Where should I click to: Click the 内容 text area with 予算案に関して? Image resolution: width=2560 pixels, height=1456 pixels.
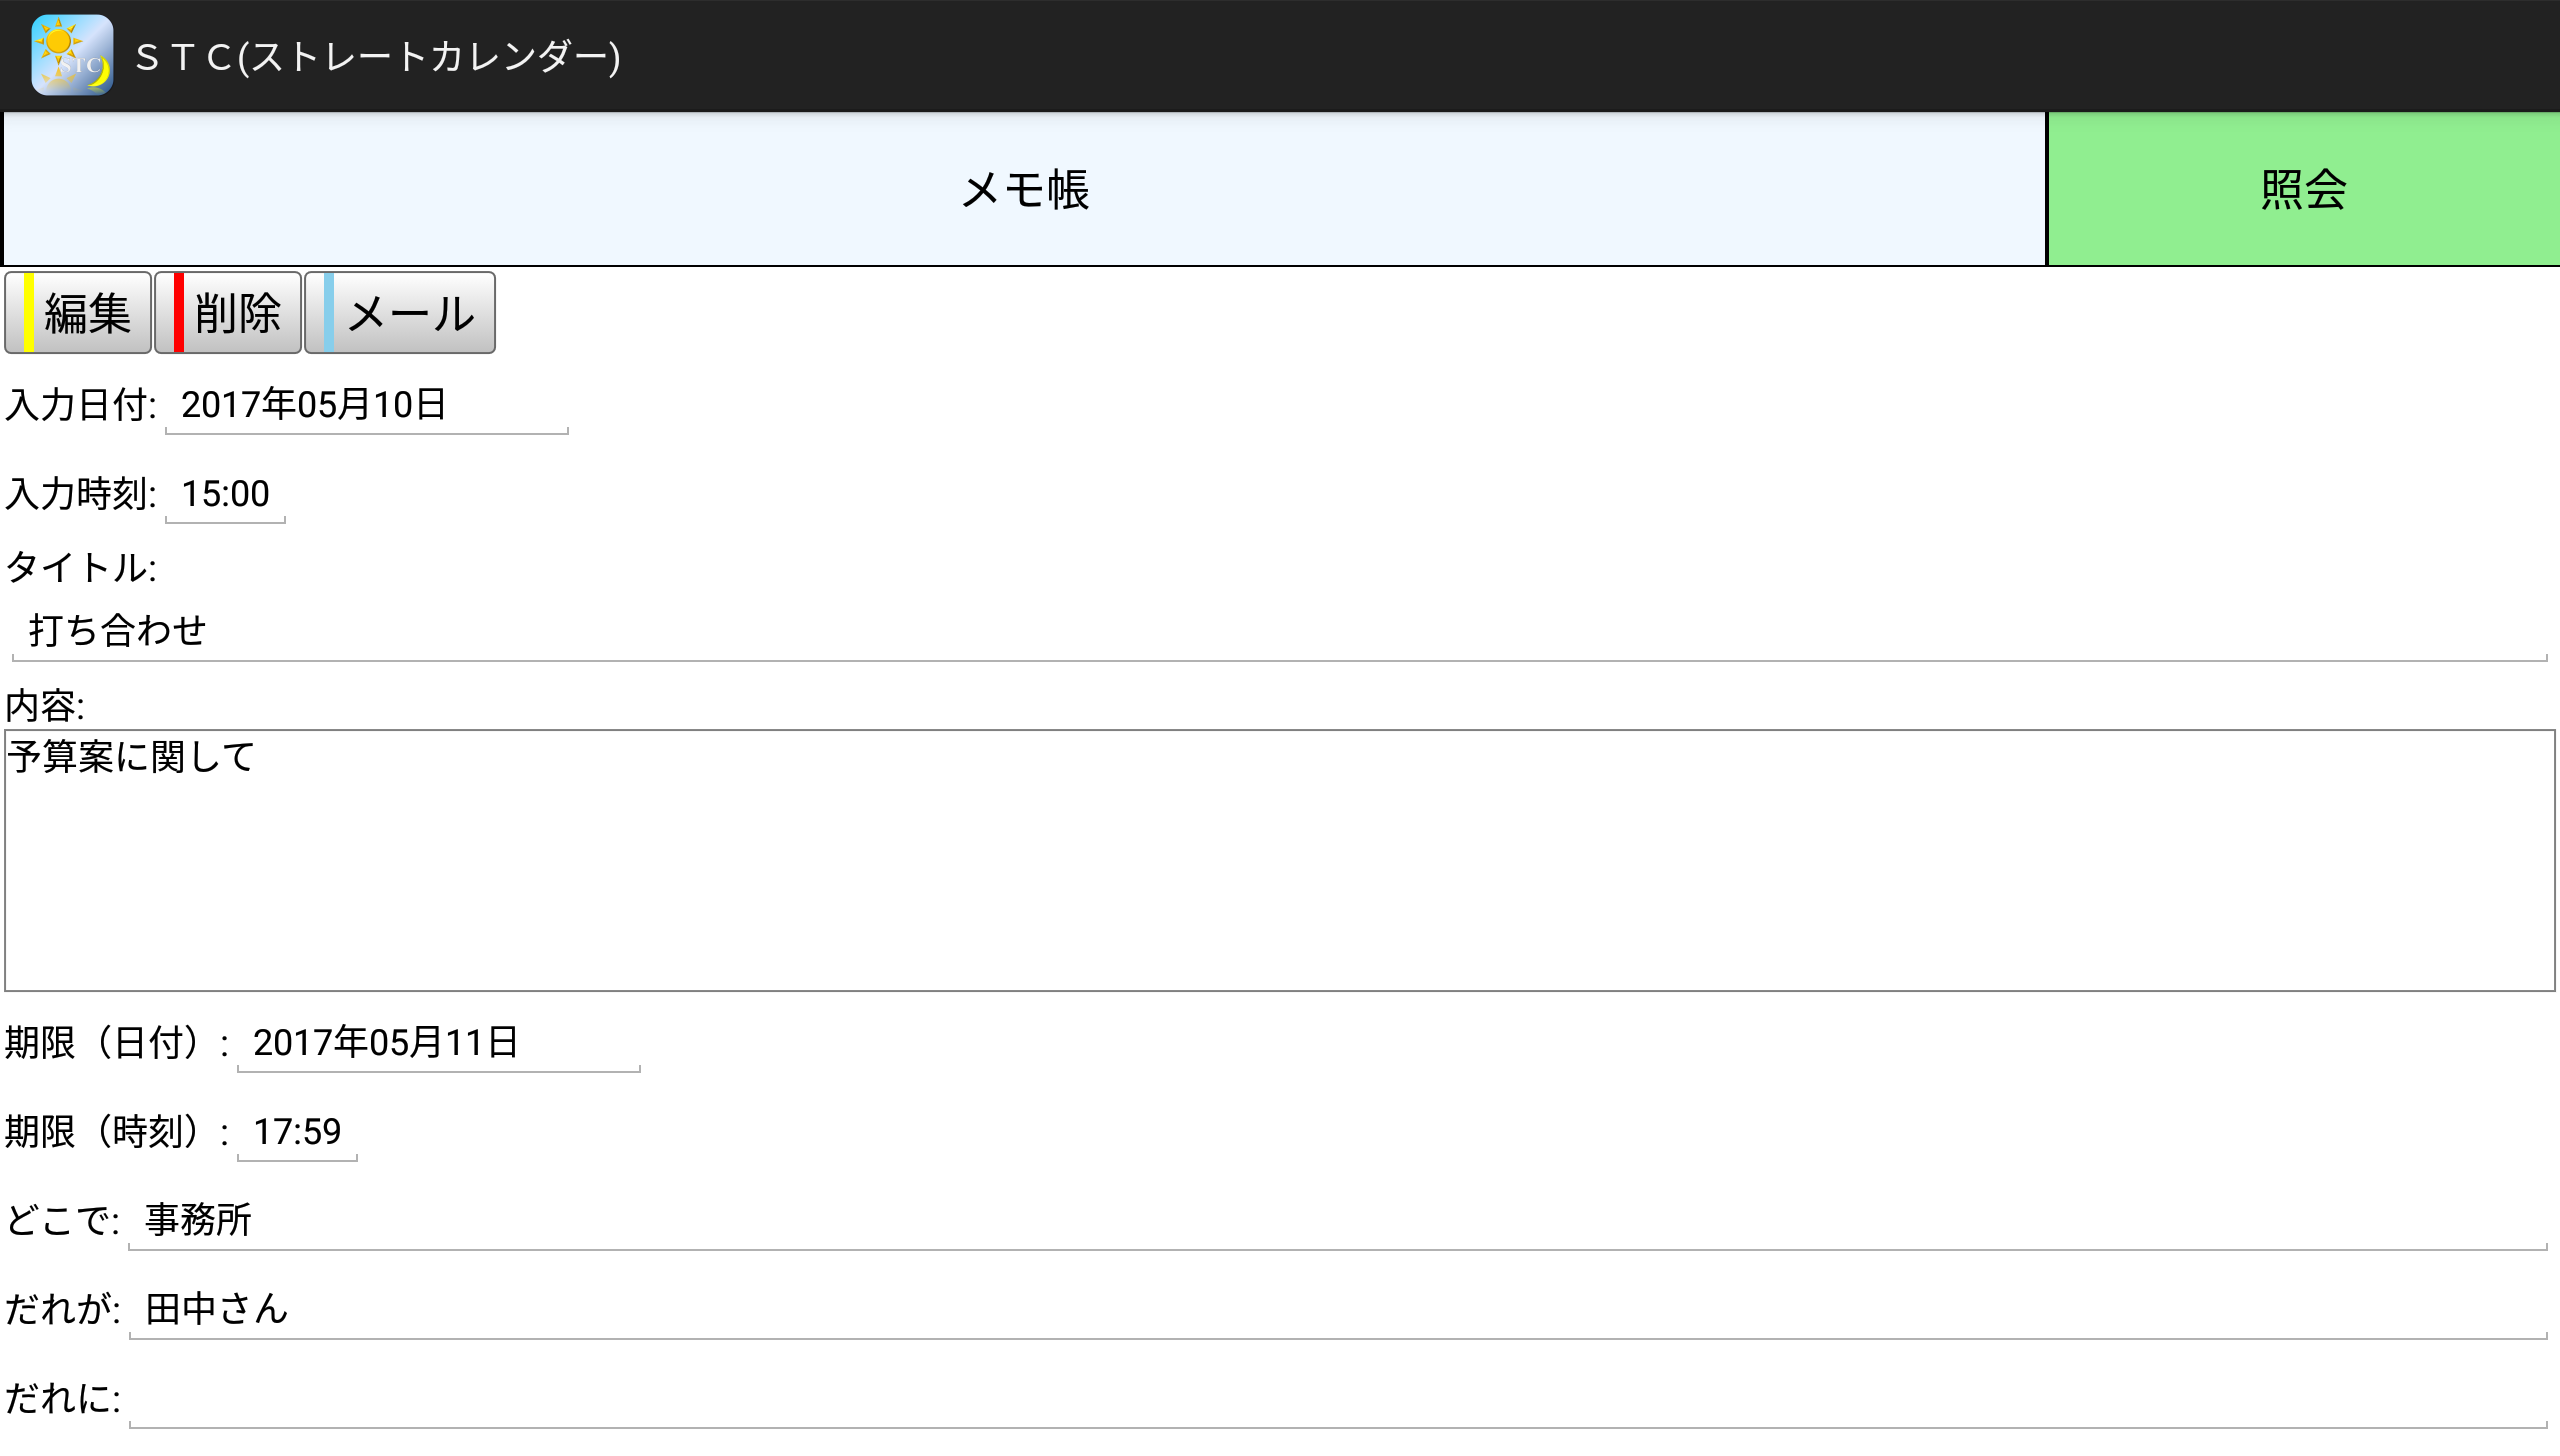coord(1278,860)
